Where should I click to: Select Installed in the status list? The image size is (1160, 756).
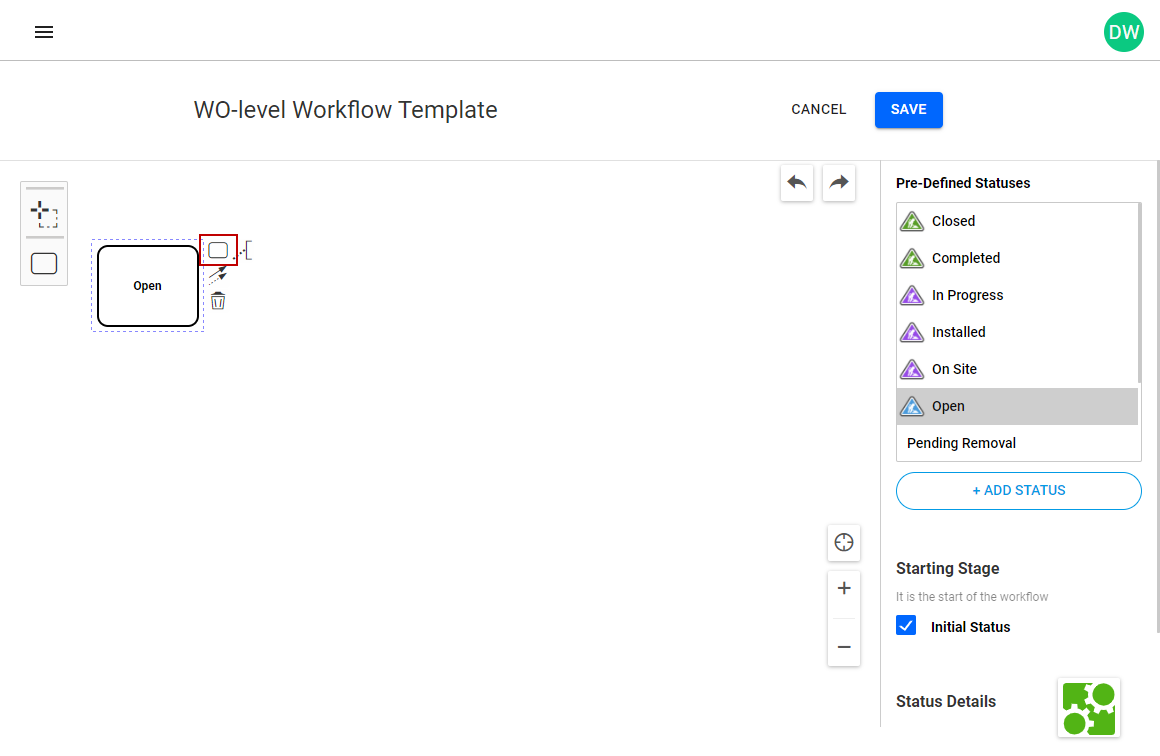coord(1017,332)
